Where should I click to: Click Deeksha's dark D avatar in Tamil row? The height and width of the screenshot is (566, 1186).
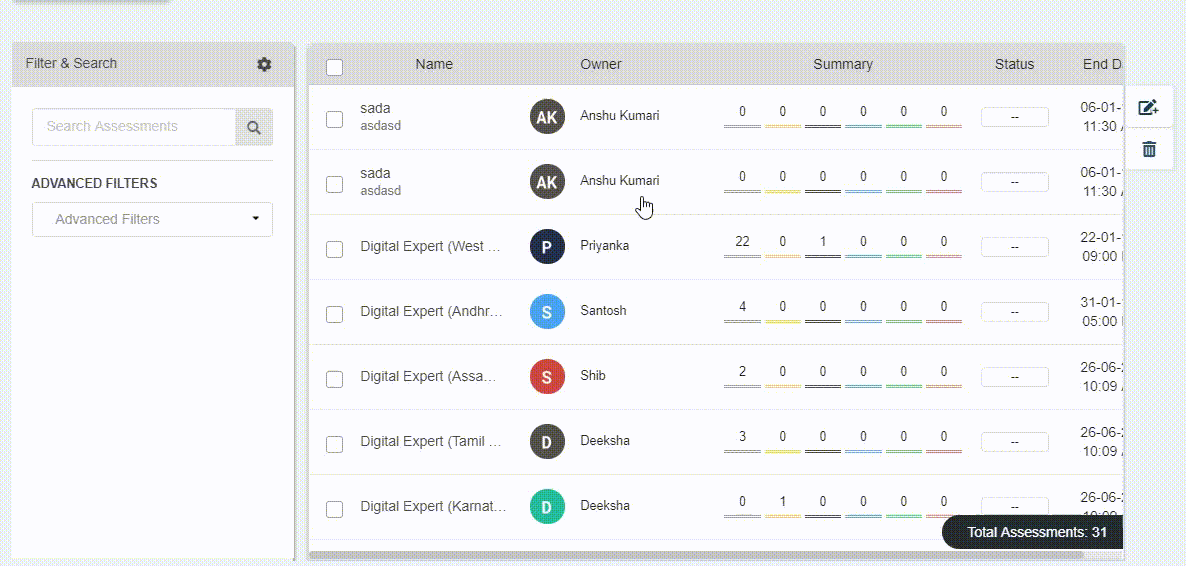click(x=548, y=442)
